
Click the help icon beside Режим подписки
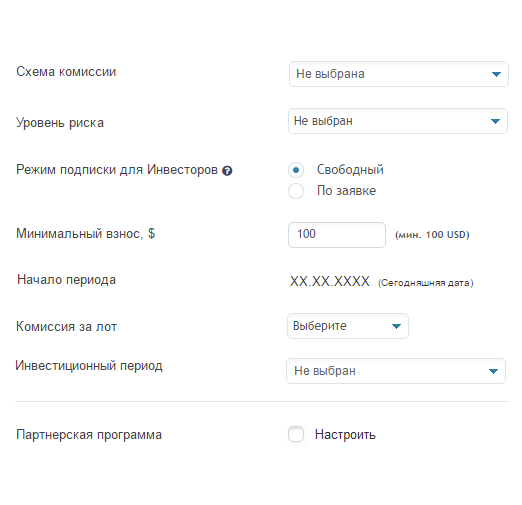pyautogui.click(x=227, y=171)
